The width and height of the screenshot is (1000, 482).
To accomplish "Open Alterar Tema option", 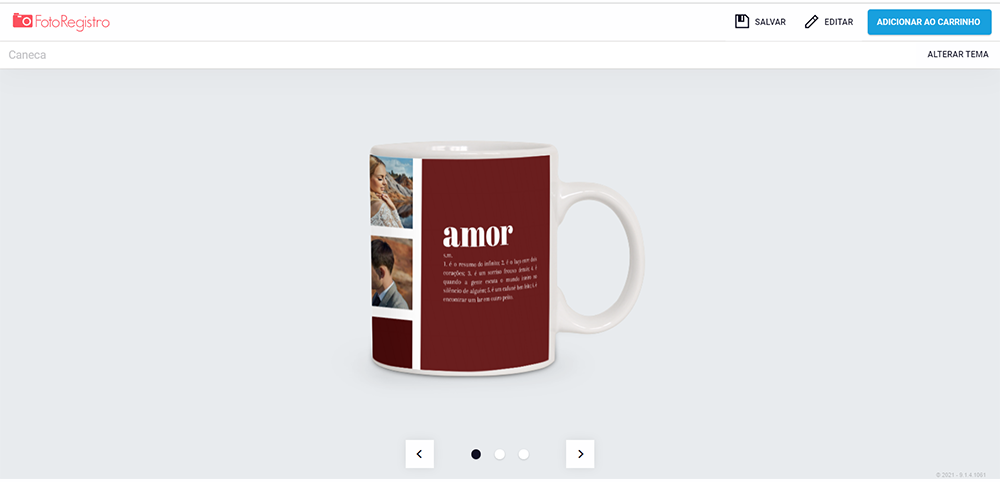I will (958, 55).
